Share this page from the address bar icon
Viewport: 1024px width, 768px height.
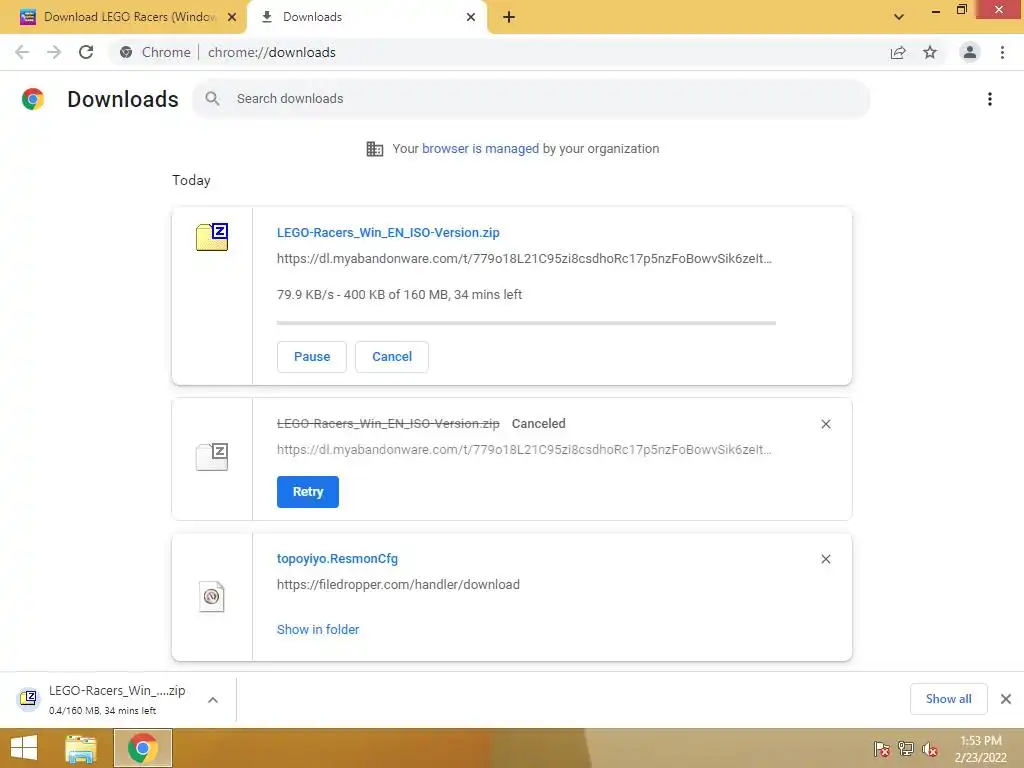(x=898, y=52)
